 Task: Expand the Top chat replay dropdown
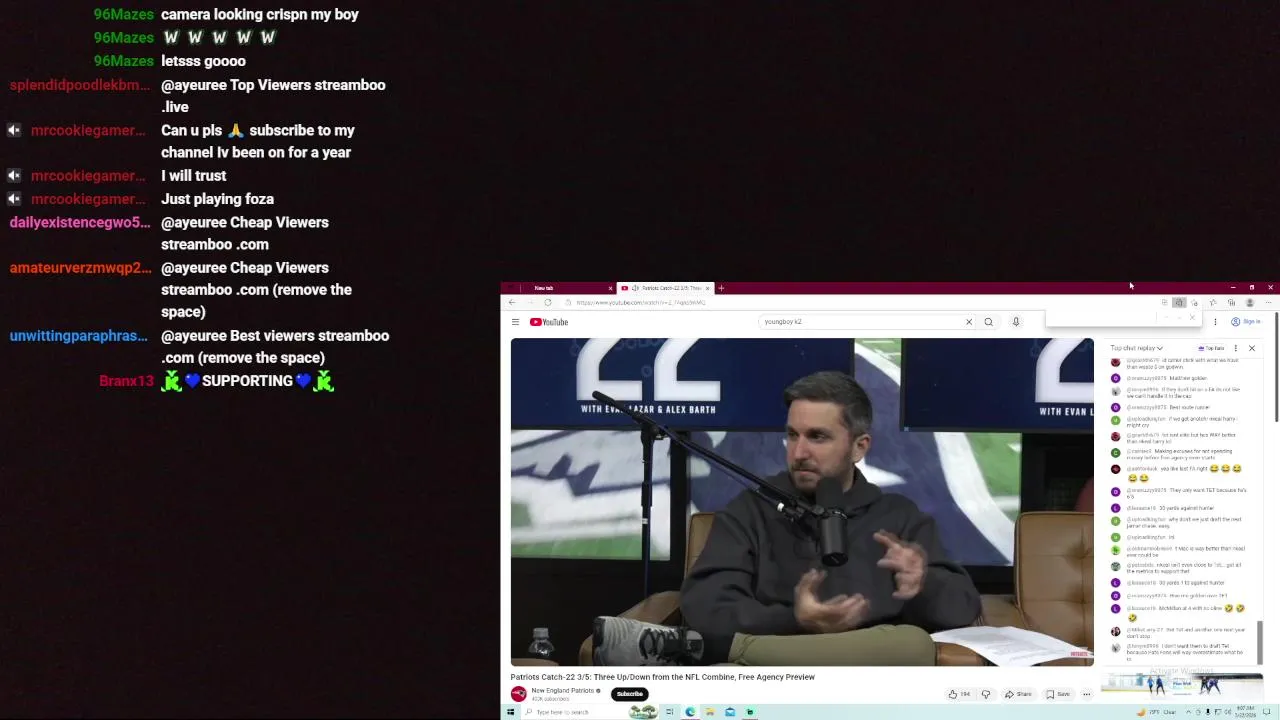[x=1137, y=348]
